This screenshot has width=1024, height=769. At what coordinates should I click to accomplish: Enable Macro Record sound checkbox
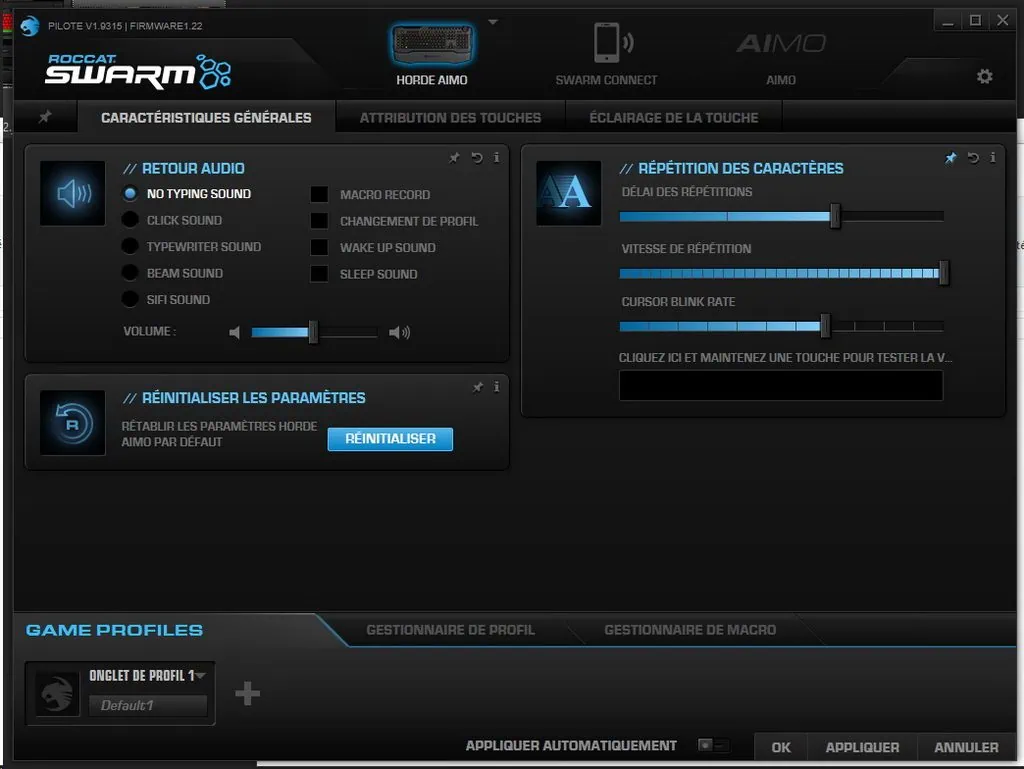(x=319, y=194)
